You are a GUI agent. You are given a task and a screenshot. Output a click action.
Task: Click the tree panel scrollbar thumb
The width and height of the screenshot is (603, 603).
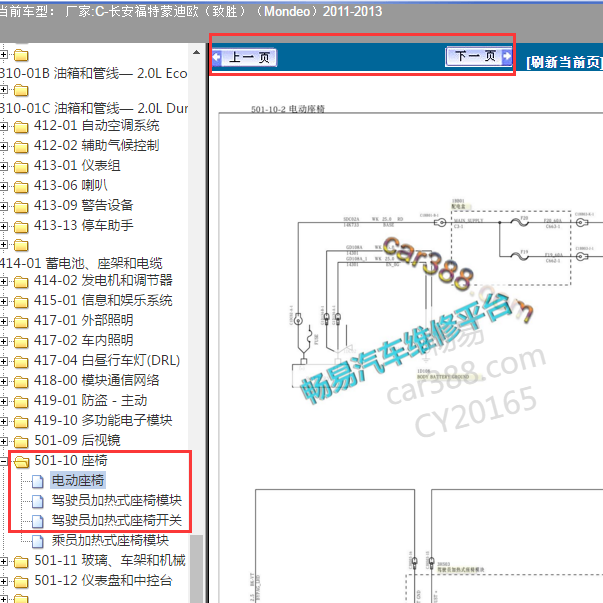tap(197, 569)
